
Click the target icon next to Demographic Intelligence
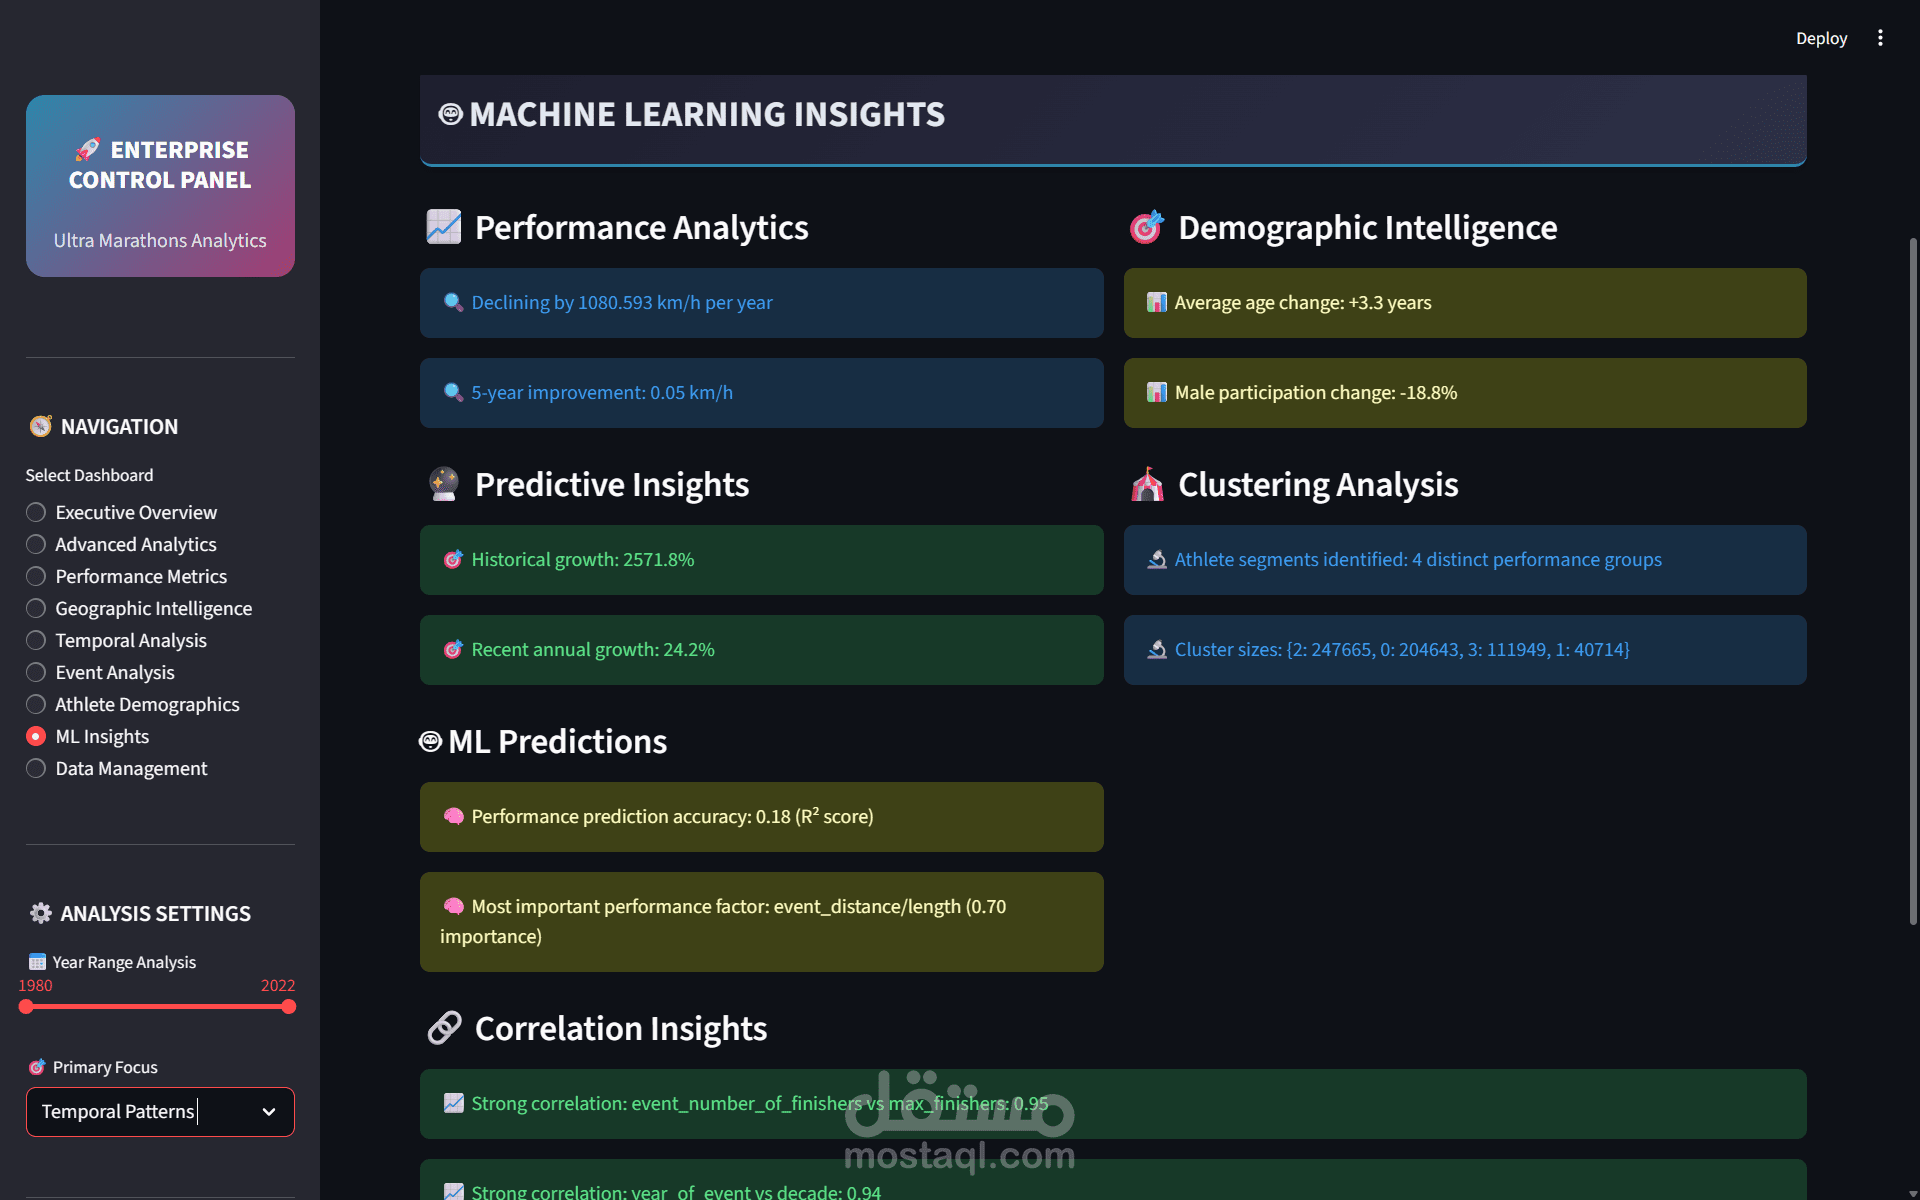click(1146, 227)
